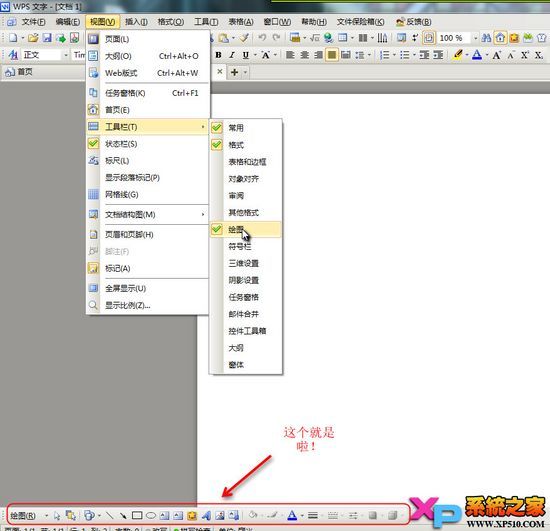Open the 正文 style dropdown
Screen dimensions: 550x531
click(66, 55)
